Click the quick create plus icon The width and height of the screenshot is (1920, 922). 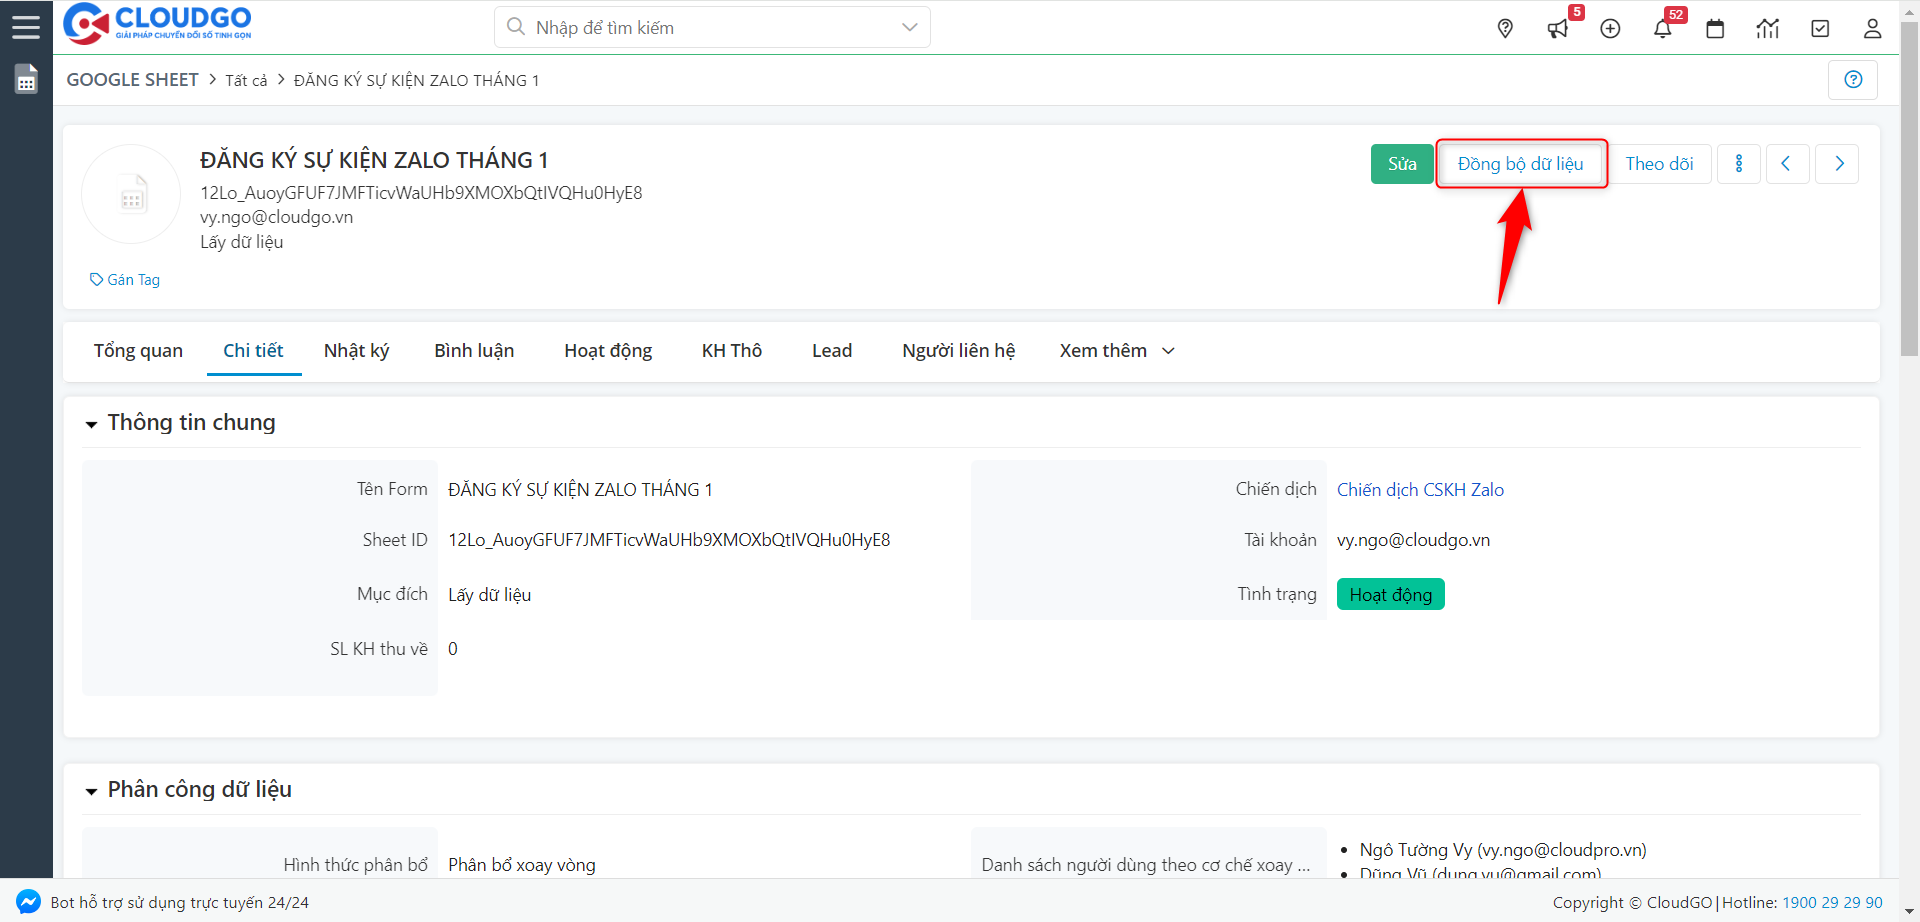point(1610,28)
